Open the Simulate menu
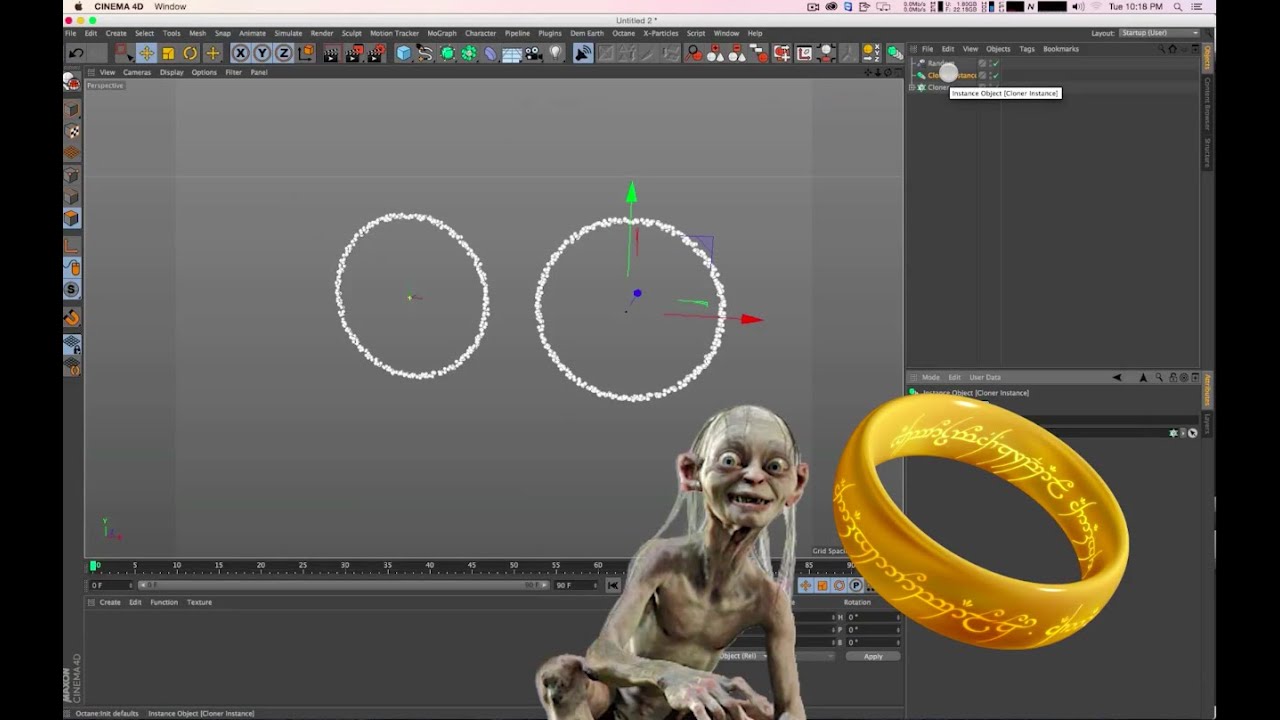Image resolution: width=1280 pixels, height=720 pixels. coord(288,33)
